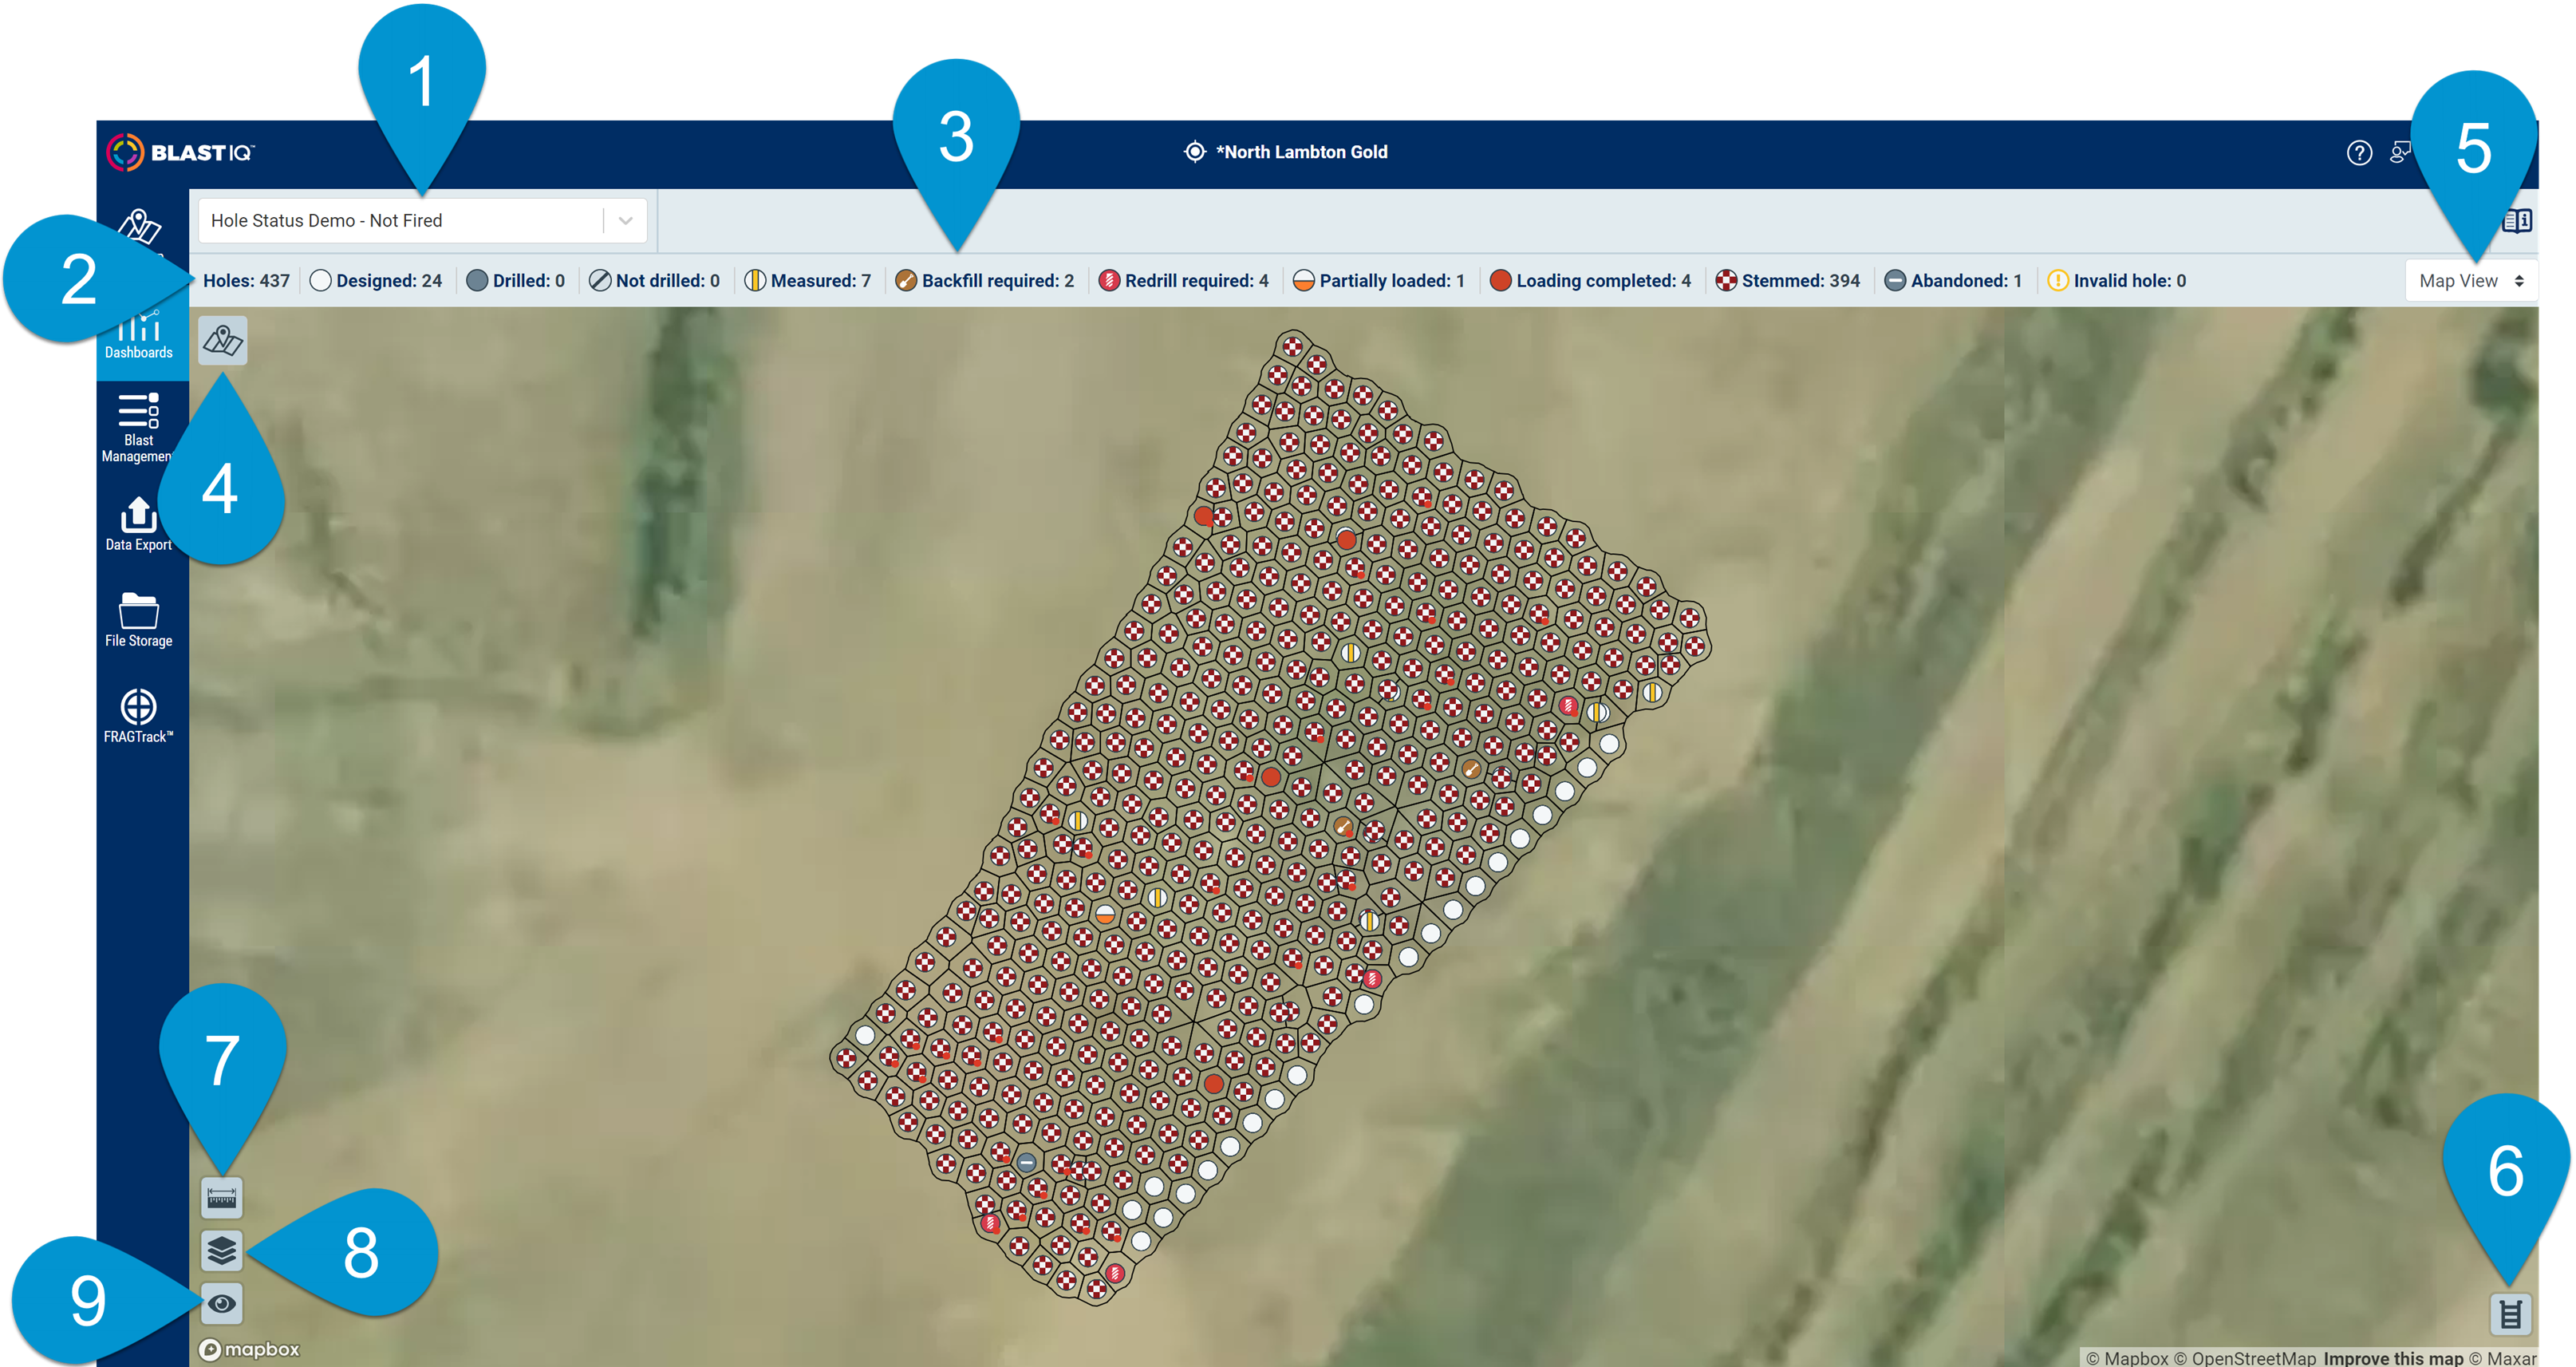Image resolution: width=2576 pixels, height=1367 pixels.
Task: Launch FRAGTrack from the sidebar
Action: [138, 716]
